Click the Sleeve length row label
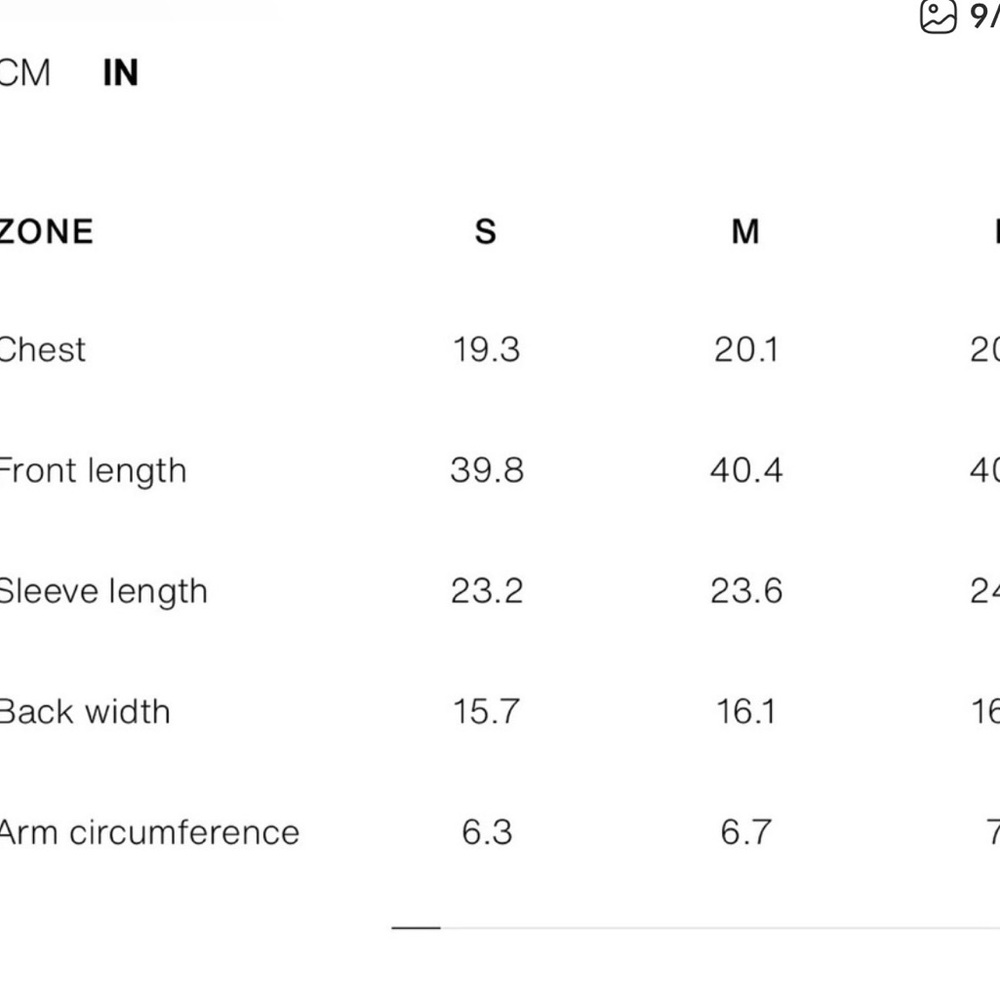The image size is (1000, 1000). click(103, 591)
